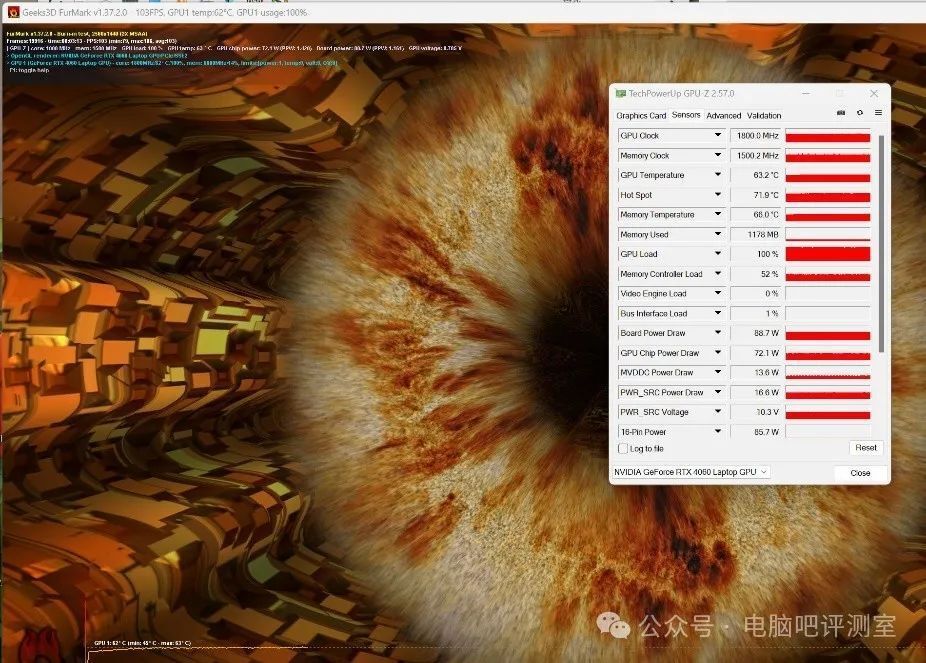The width and height of the screenshot is (926, 663).
Task: Switch to the Graphics Card tab
Action: click(x=641, y=116)
